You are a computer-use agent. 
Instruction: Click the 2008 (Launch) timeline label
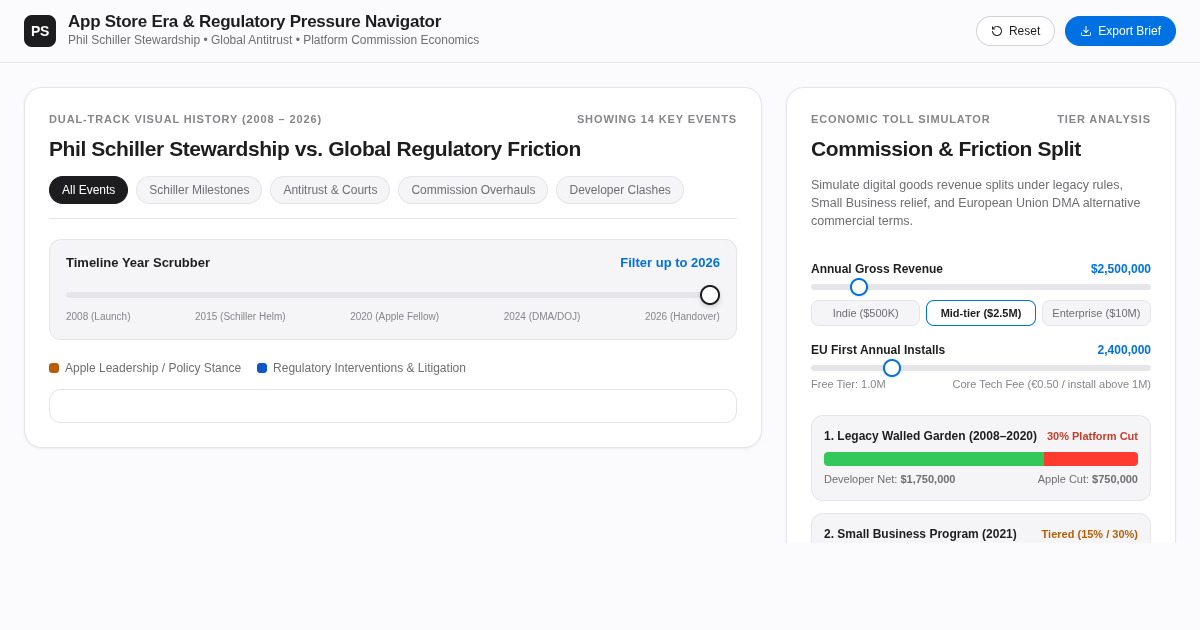pyautogui.click(x=98, y=316)
